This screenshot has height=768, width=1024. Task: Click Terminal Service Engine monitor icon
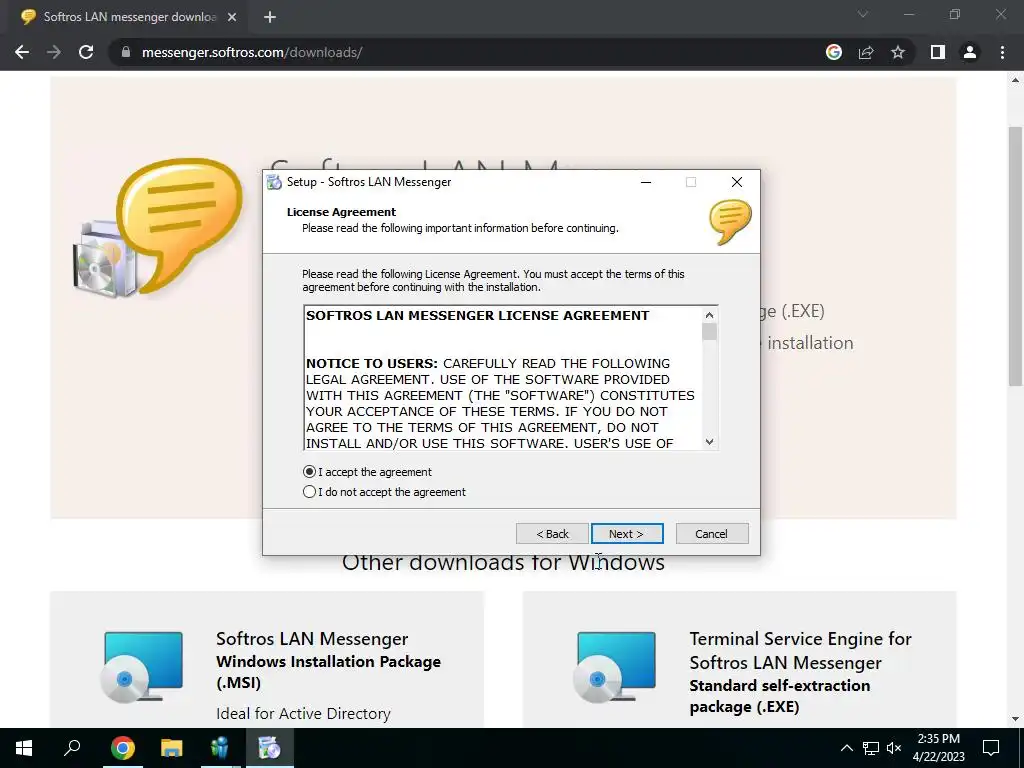615,667
